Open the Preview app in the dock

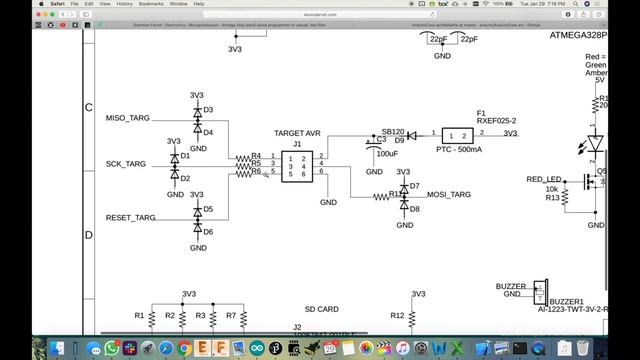pyautogui.click(x=239, y=349)
